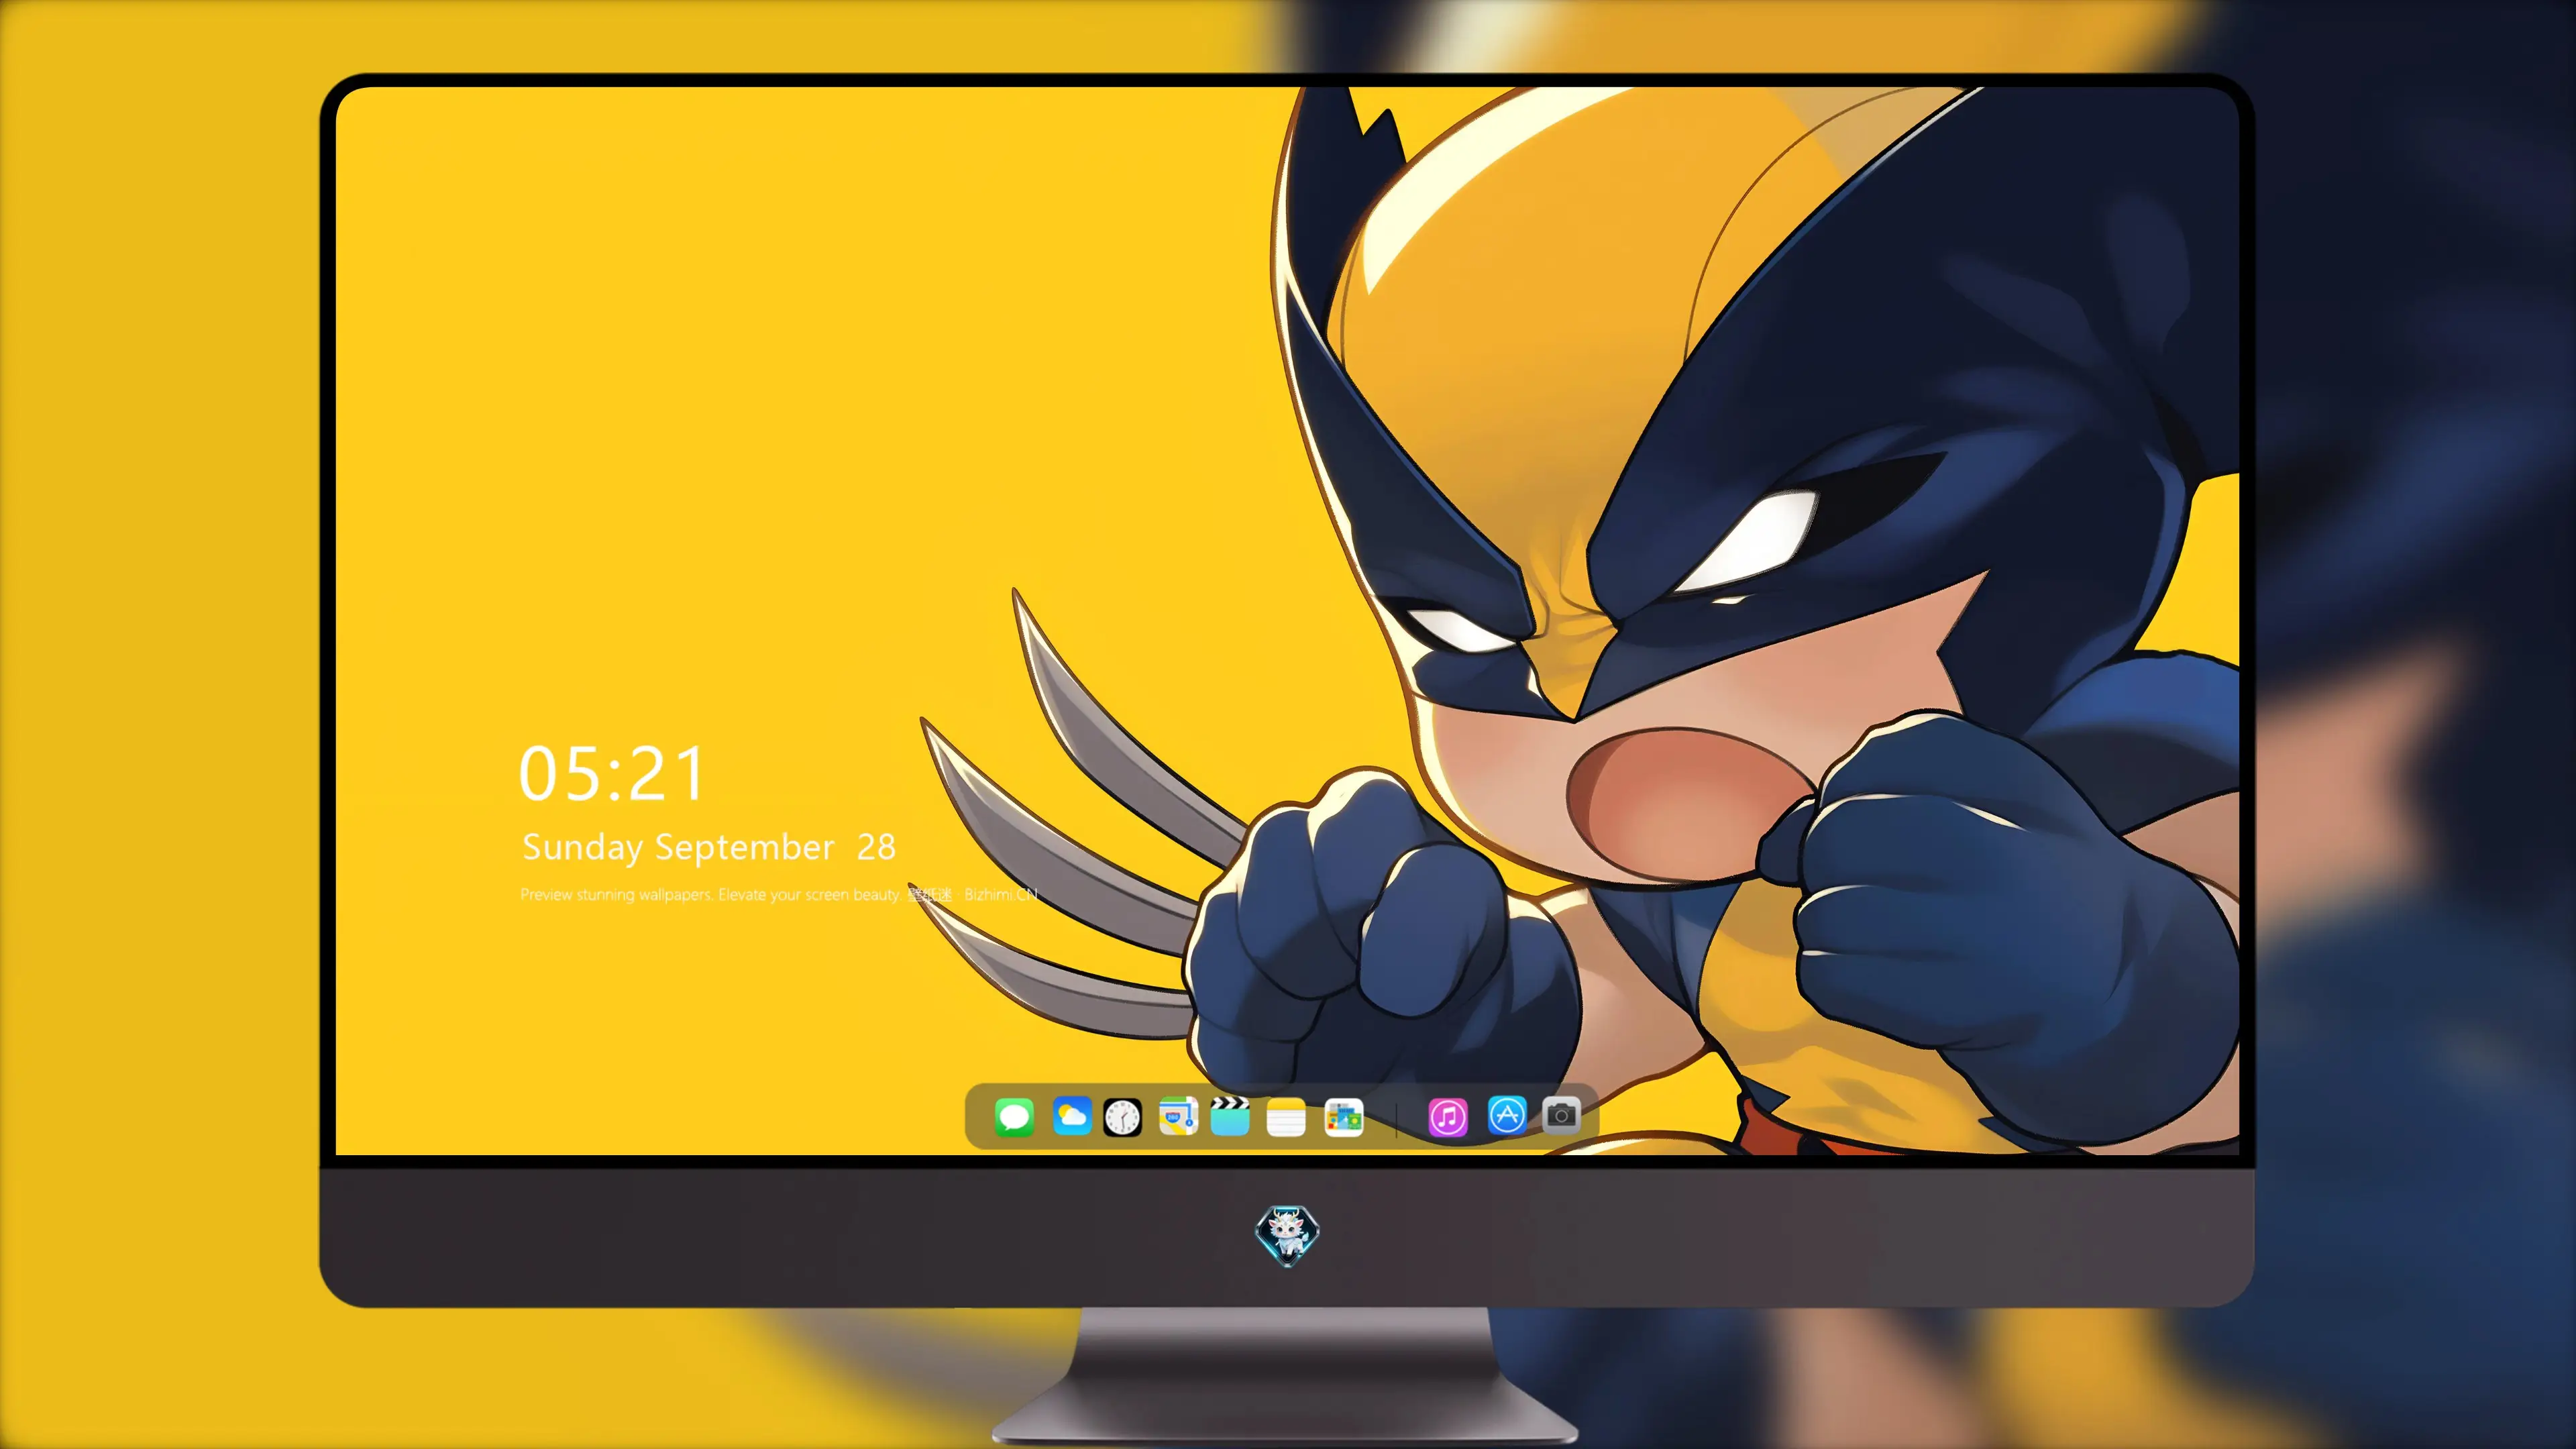Launch the iTunes Store music icon
Image resolution: width=2576 pixels, height=1449 pixels.
[1448, 1117]
